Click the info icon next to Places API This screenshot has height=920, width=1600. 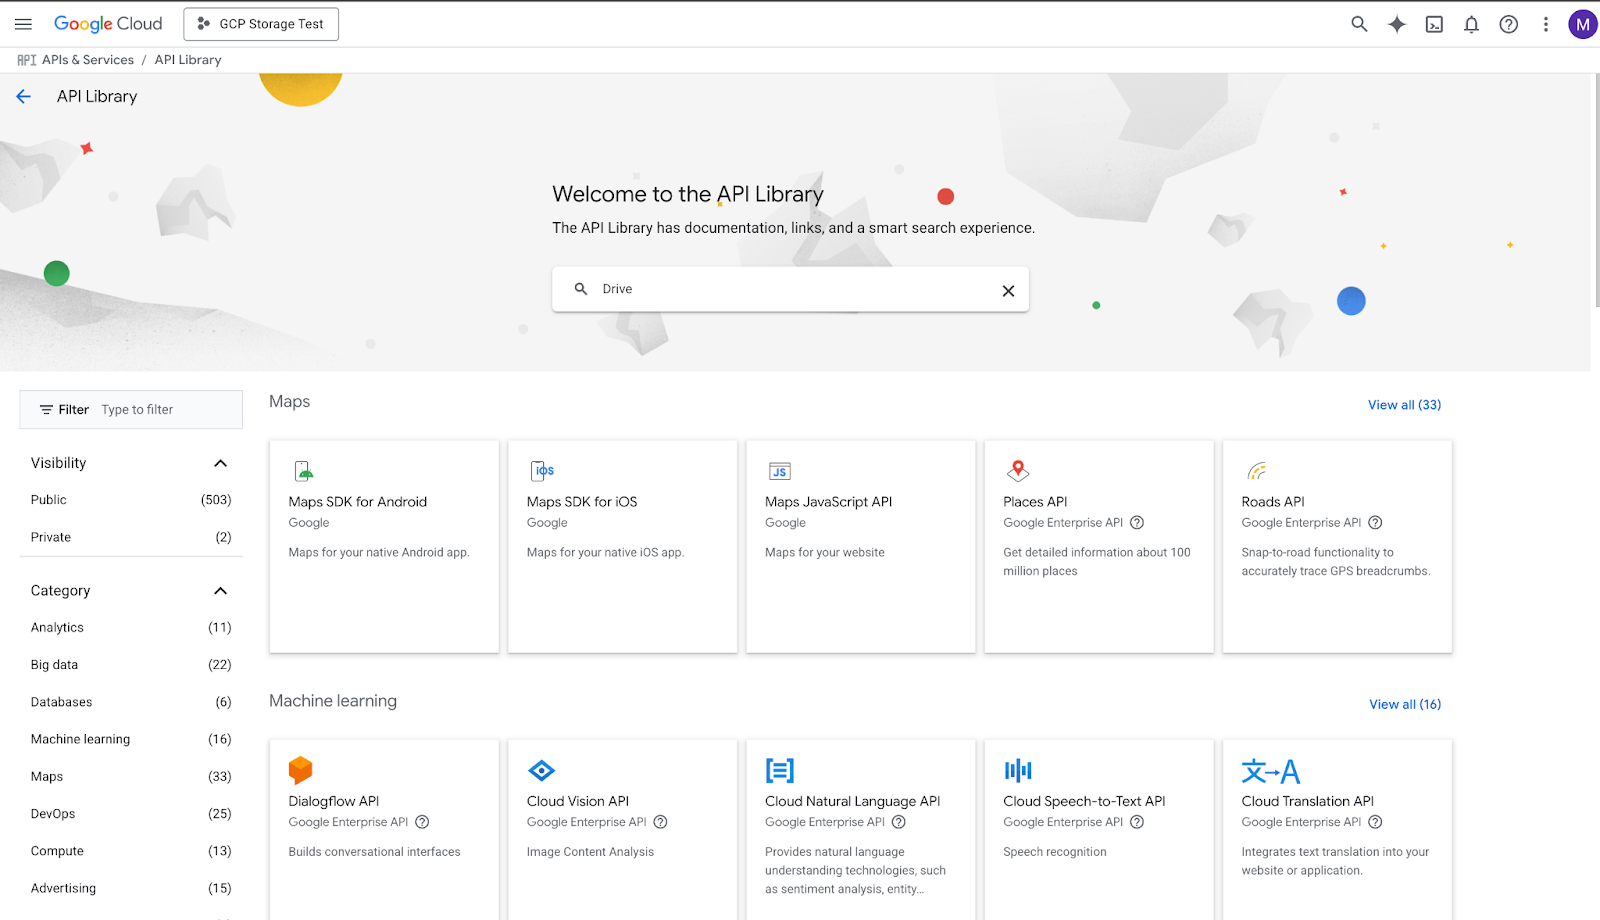point(1137,522)
